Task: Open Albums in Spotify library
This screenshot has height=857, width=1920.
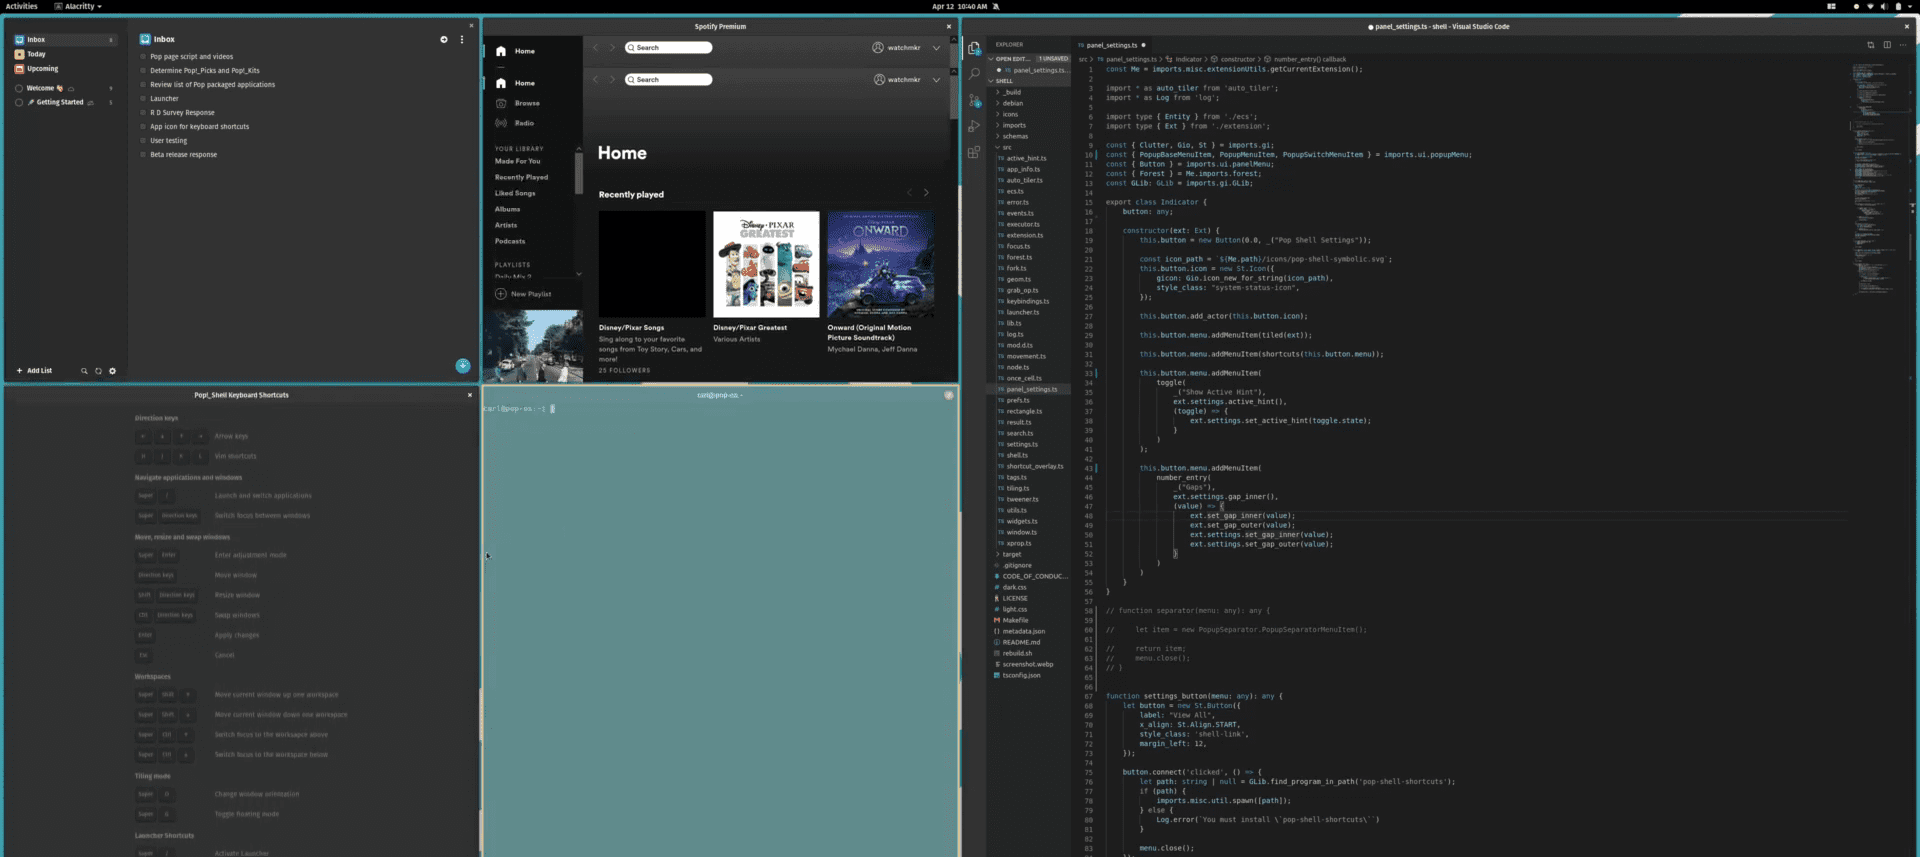Action: click(507, 209)
